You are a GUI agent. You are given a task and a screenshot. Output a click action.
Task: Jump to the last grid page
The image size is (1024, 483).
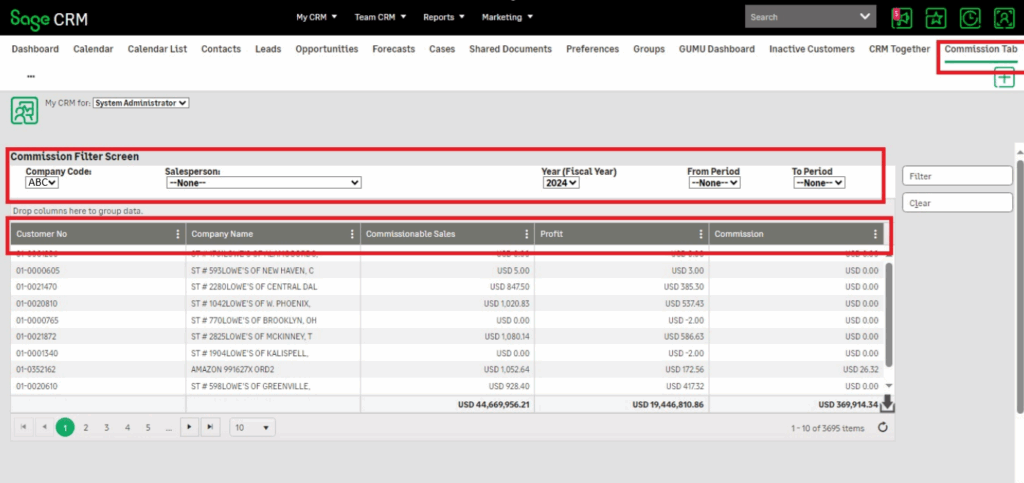tap(210, 427)
